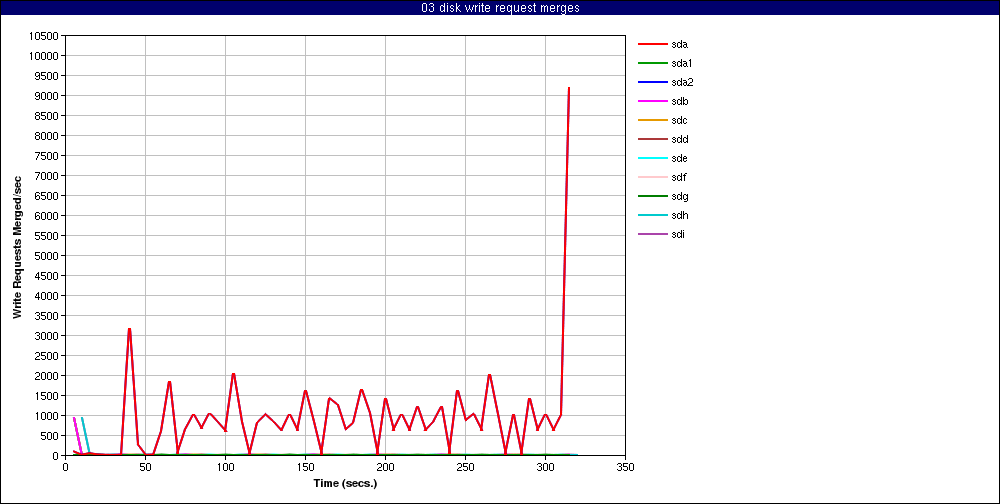Click the sdd legend label
Image resolution: width=1000 pixels, height=504 pixels.
pyautogui.click(x=679, y=139)
